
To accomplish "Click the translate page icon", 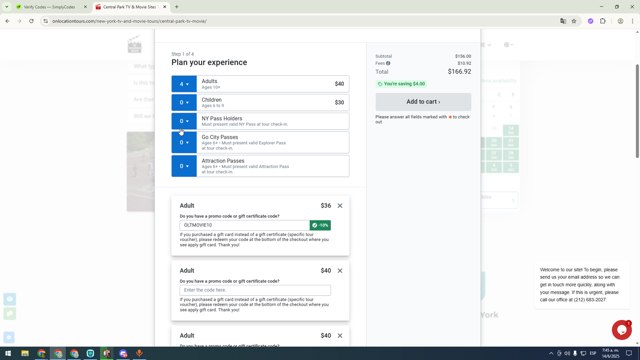I will (563, 21).
